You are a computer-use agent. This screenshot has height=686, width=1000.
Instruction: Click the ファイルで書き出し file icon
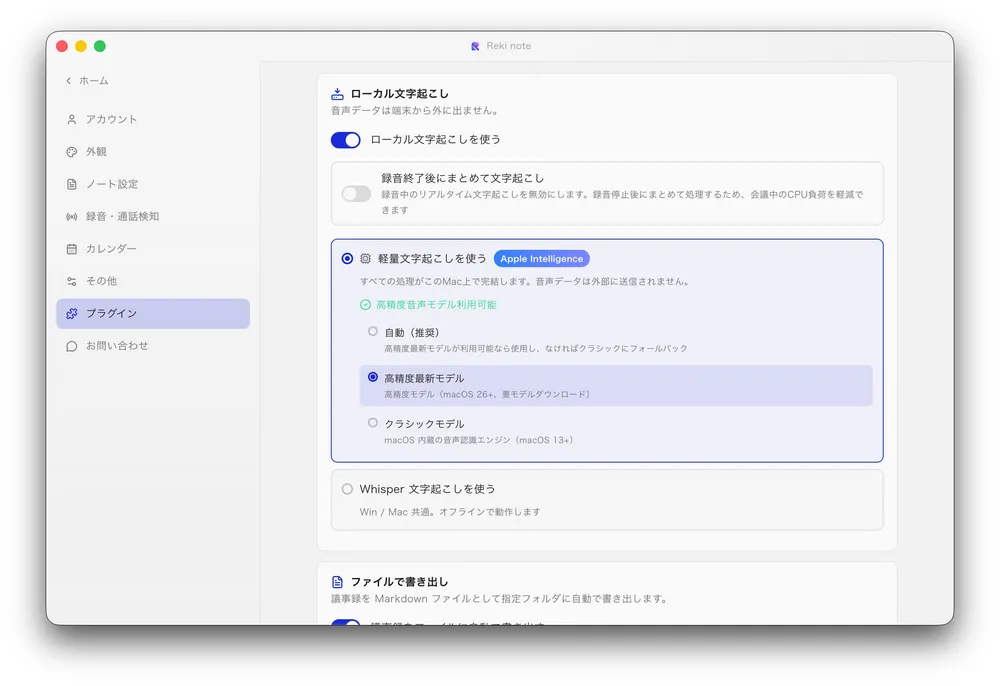pyautogui.click(x=337, y=582)
